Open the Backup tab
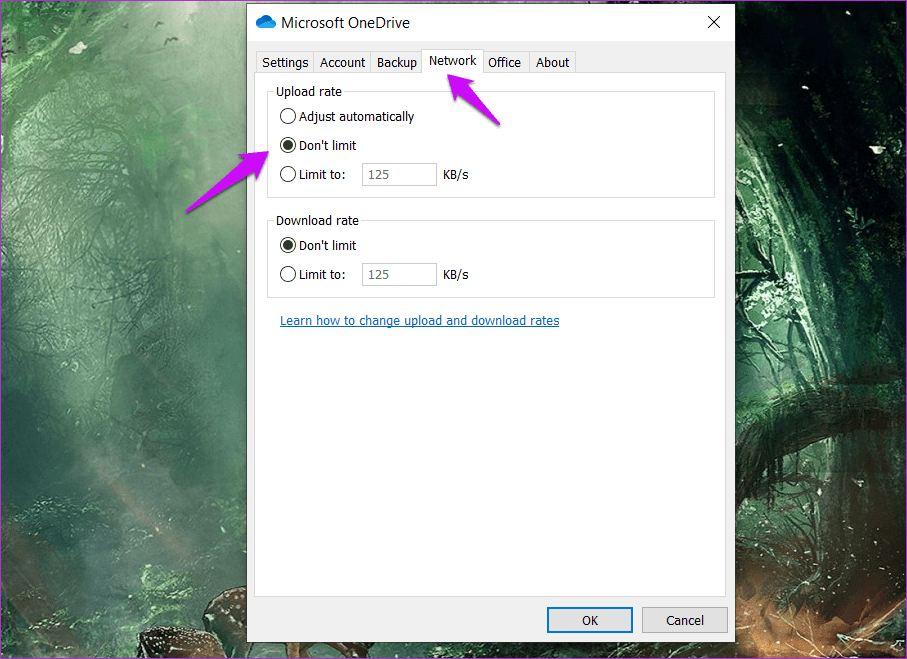Image resolution: width=907 pixels, height=659 pixels. [x=396, y=62]
